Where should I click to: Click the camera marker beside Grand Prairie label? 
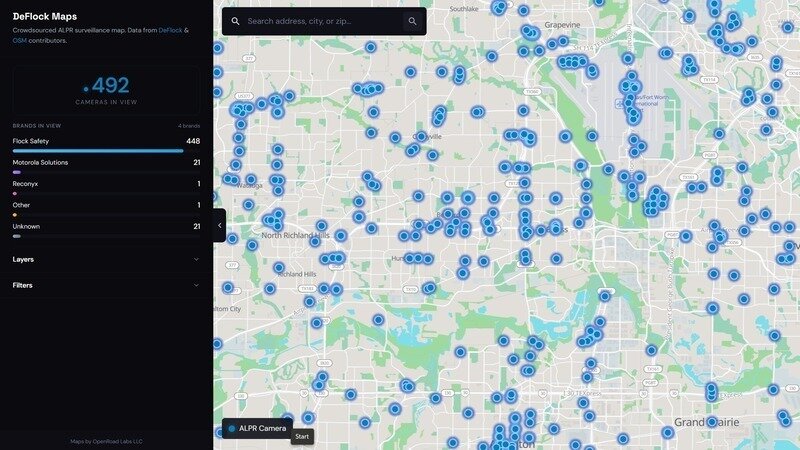712,421
